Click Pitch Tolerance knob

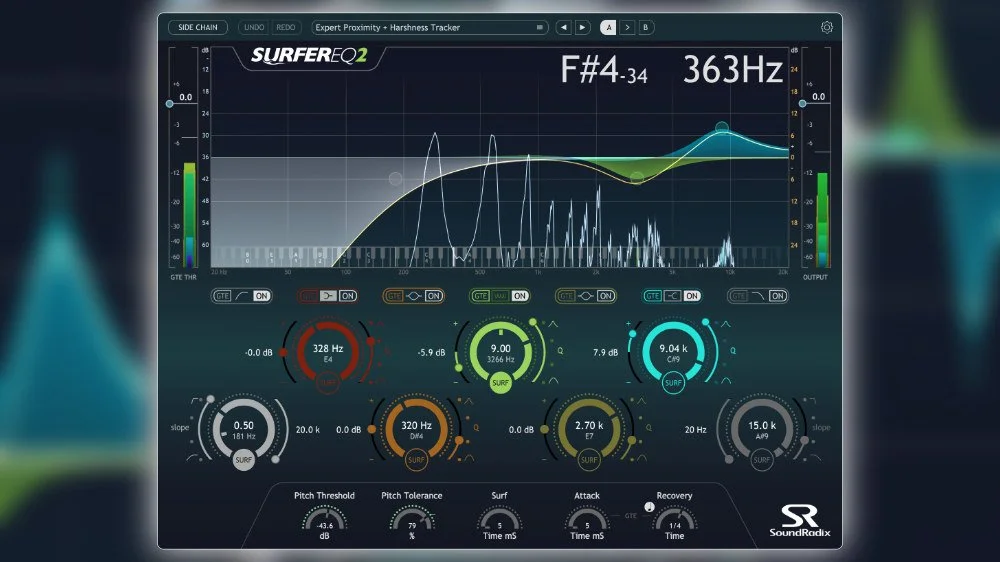(412, 519)
